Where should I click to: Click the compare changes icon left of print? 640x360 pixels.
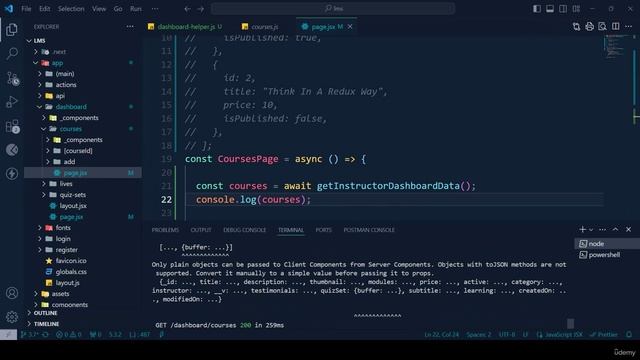(576, 27)
